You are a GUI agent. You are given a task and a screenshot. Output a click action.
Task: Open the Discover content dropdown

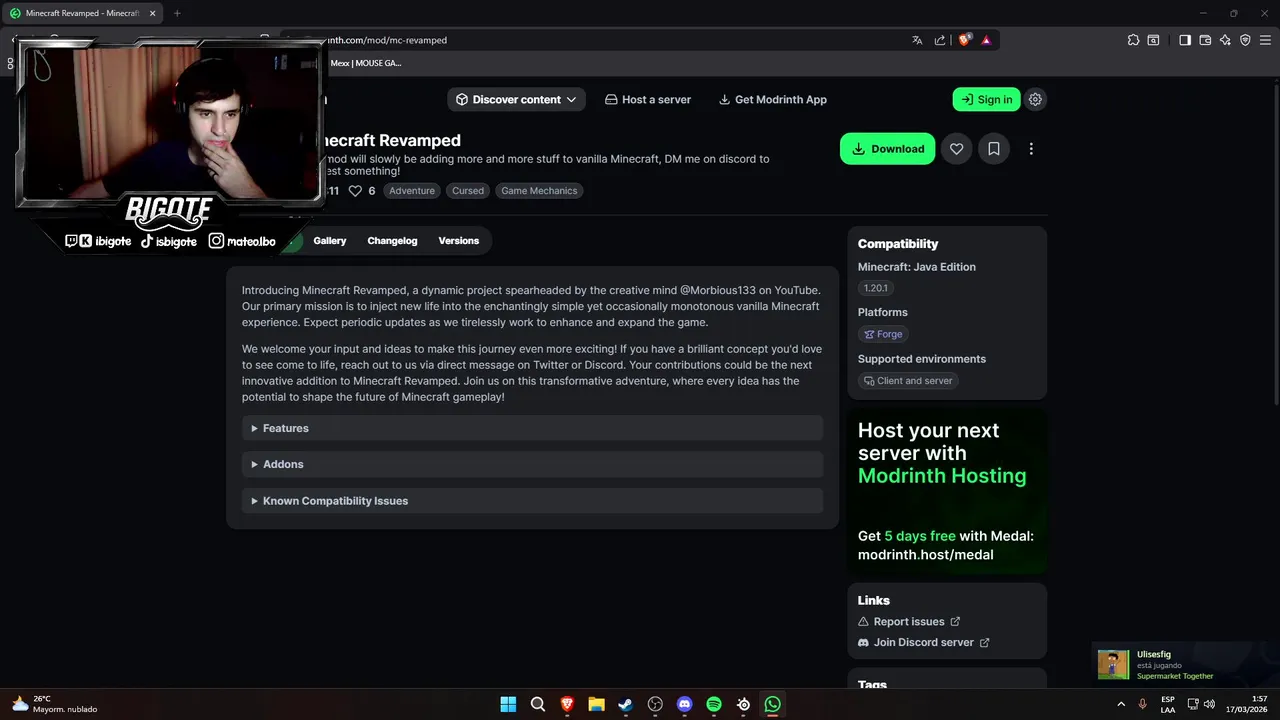pos(517,99)
